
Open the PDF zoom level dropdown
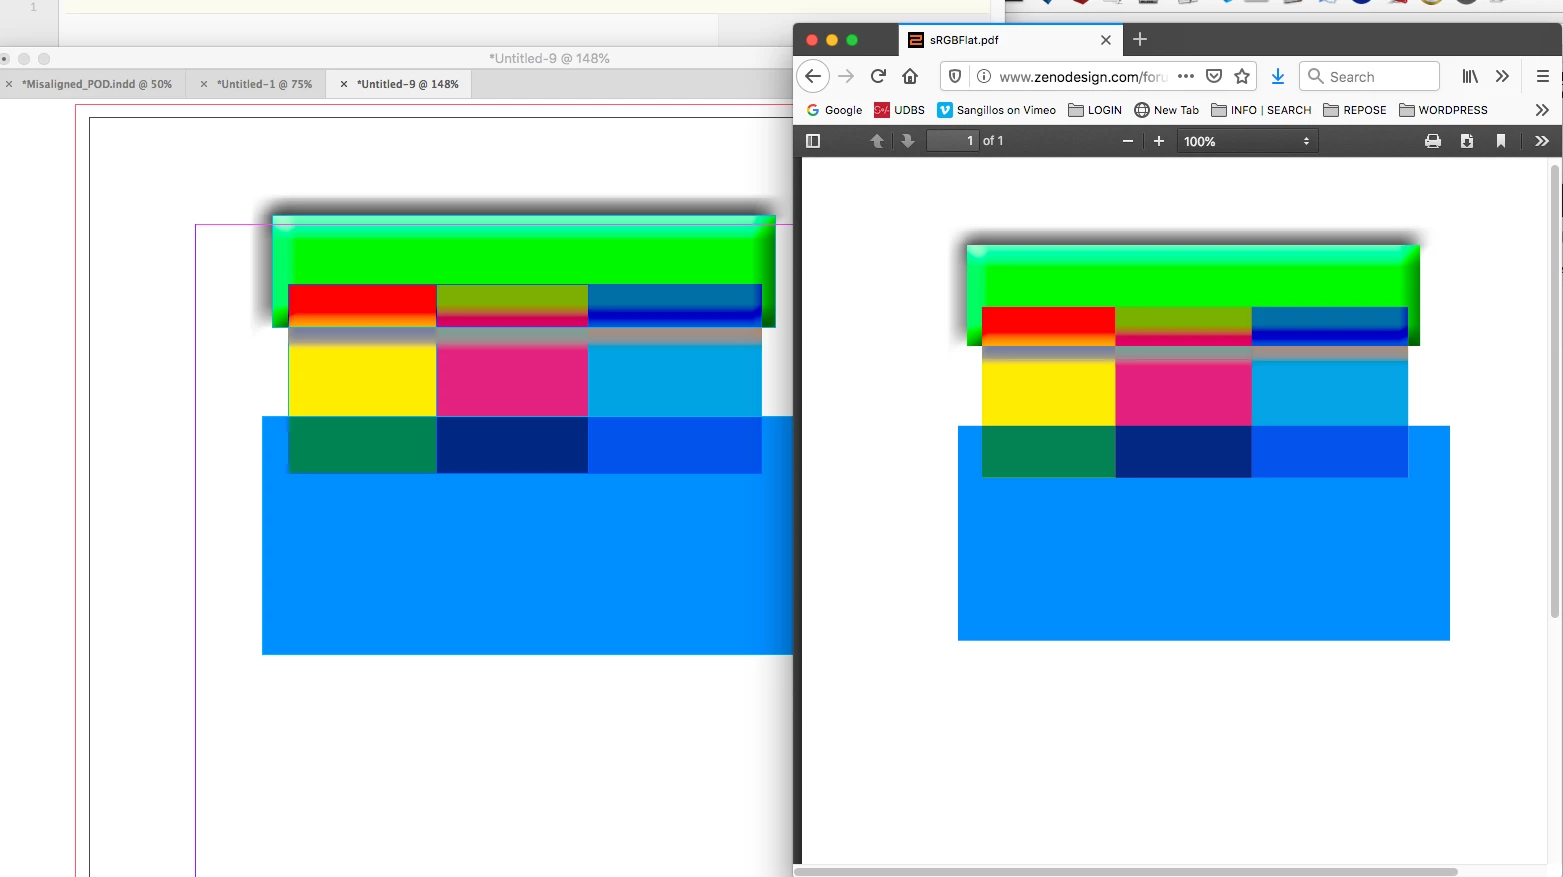[1247, 141]
